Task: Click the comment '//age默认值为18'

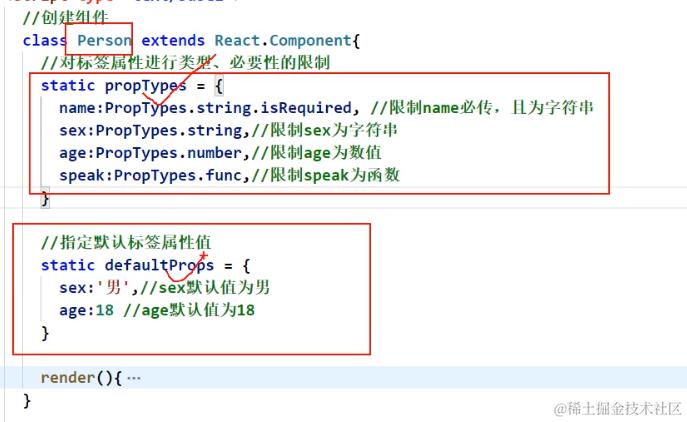Action: click(189, 310)
